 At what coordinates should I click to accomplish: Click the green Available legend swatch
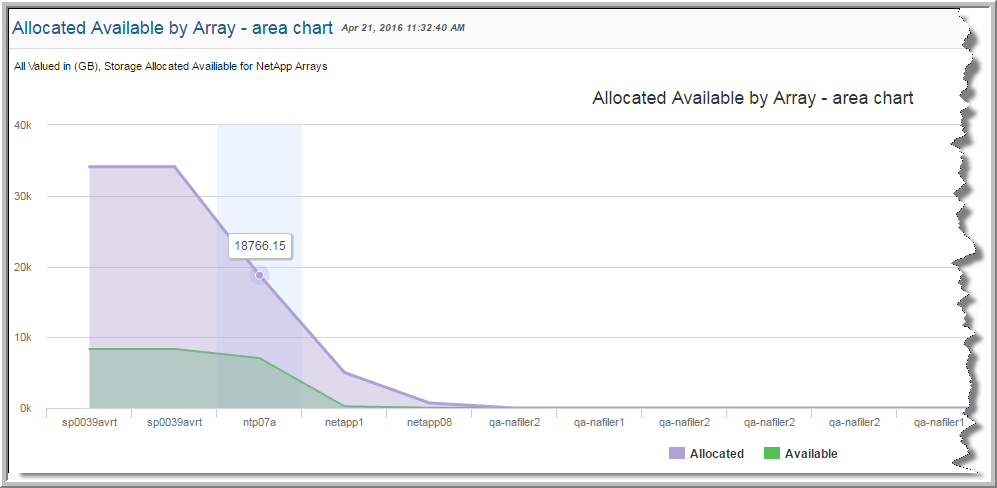[x=772, y=454]
